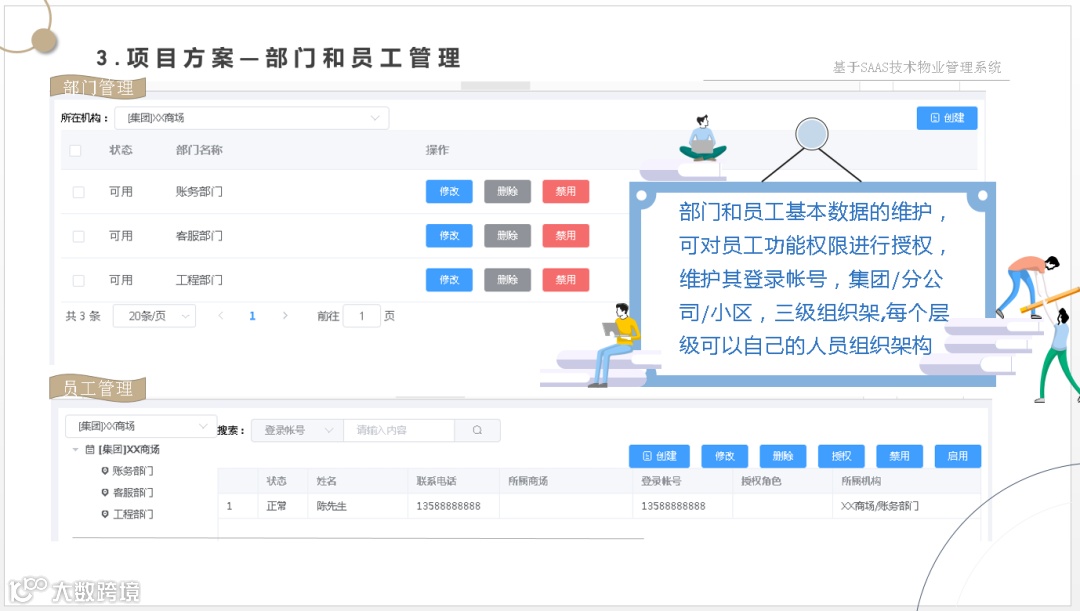Click 登录帐号 column header in employee table
The width and height of the screenshot is (1080, 611).
coord(661,481)
